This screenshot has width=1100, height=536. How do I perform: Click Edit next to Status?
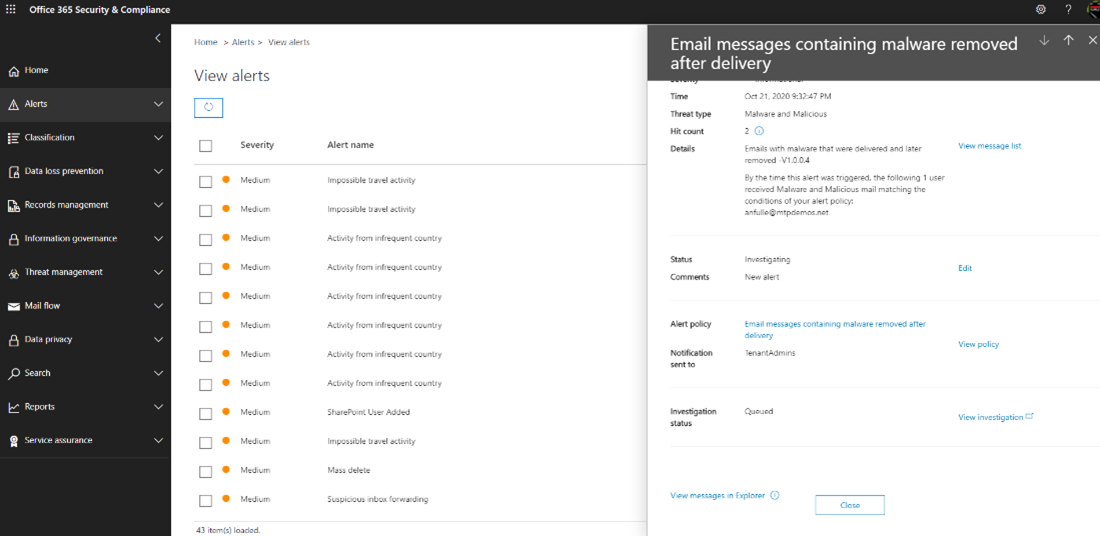[x=965, y=268]
